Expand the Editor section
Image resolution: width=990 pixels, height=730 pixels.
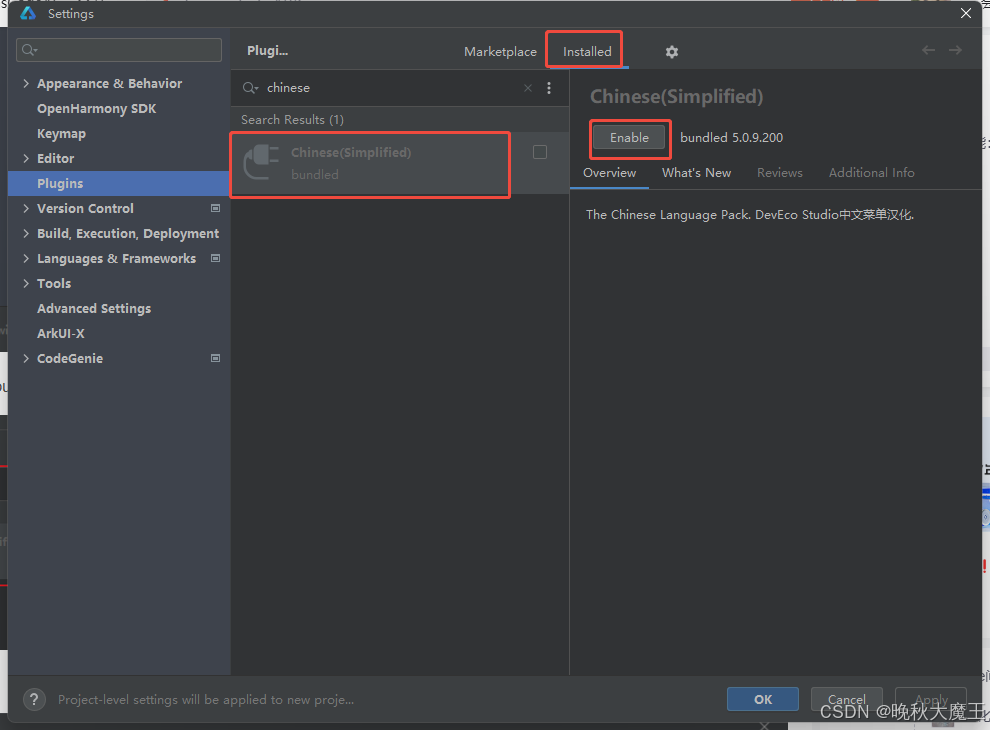click(x=26, y=158)
